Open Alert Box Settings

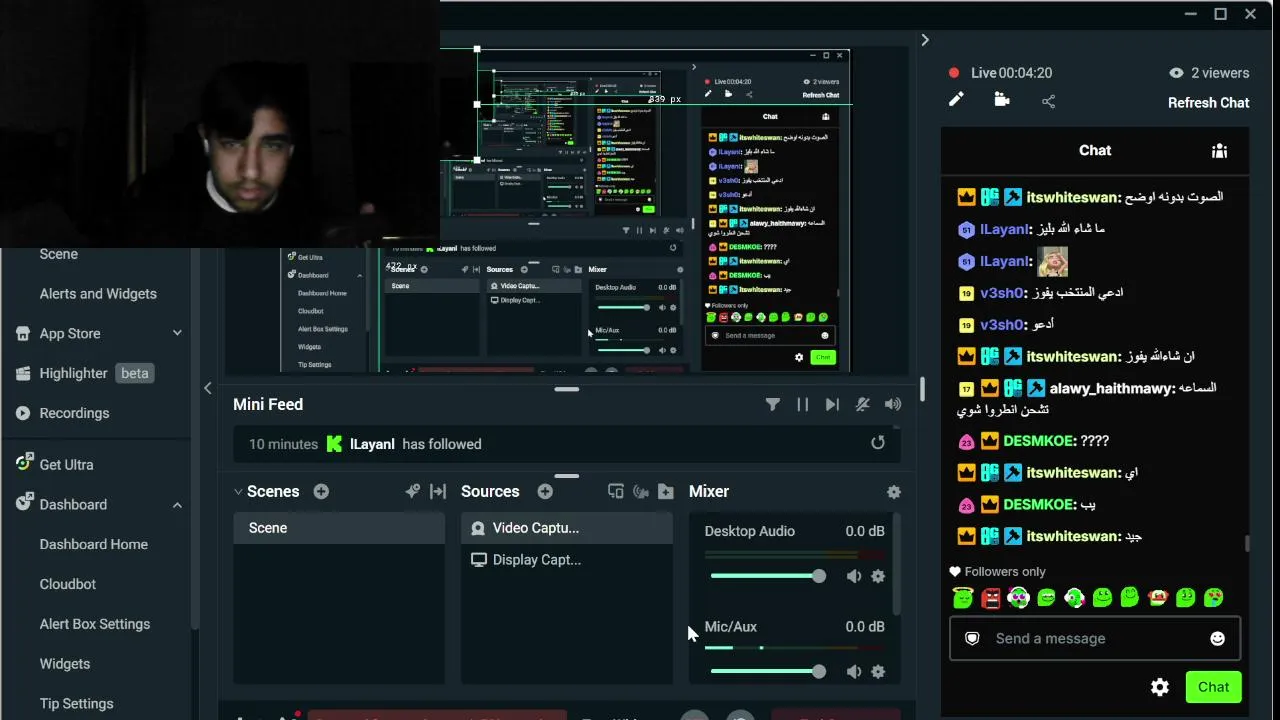pyautogui.click(x=95, y=624)
